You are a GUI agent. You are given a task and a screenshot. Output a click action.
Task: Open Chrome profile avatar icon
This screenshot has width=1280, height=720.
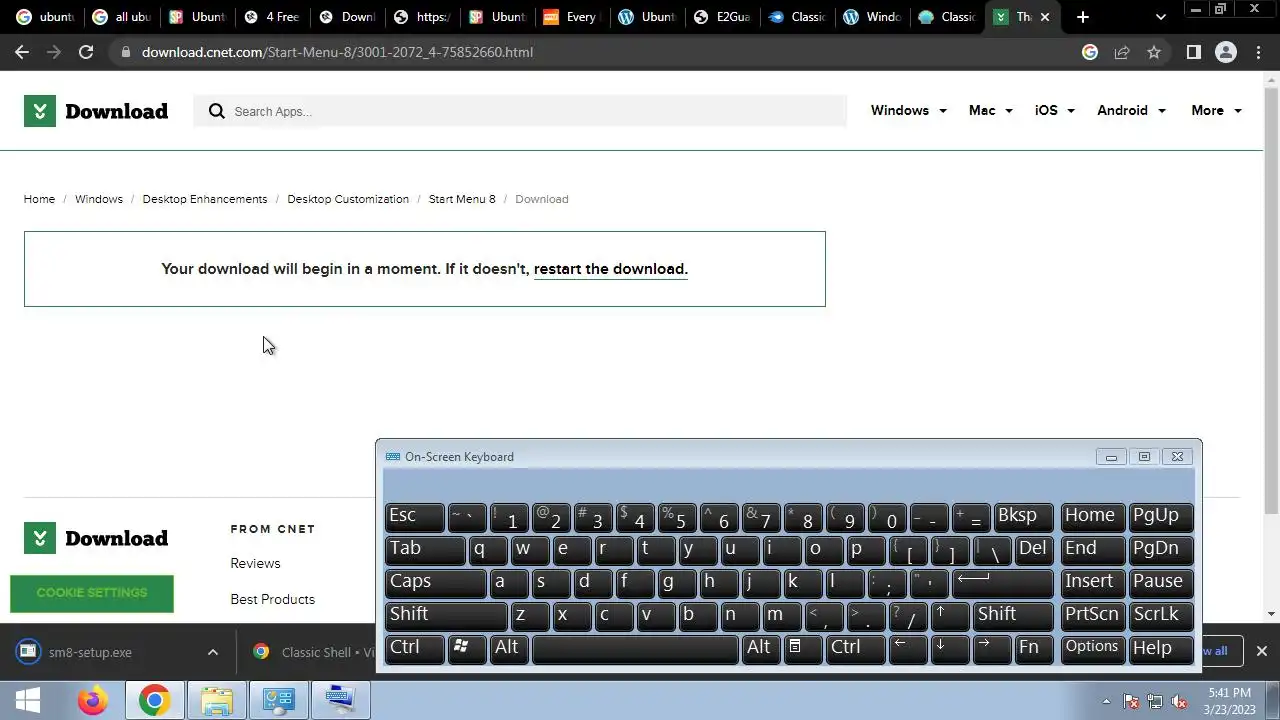[x=1225, y=52]
